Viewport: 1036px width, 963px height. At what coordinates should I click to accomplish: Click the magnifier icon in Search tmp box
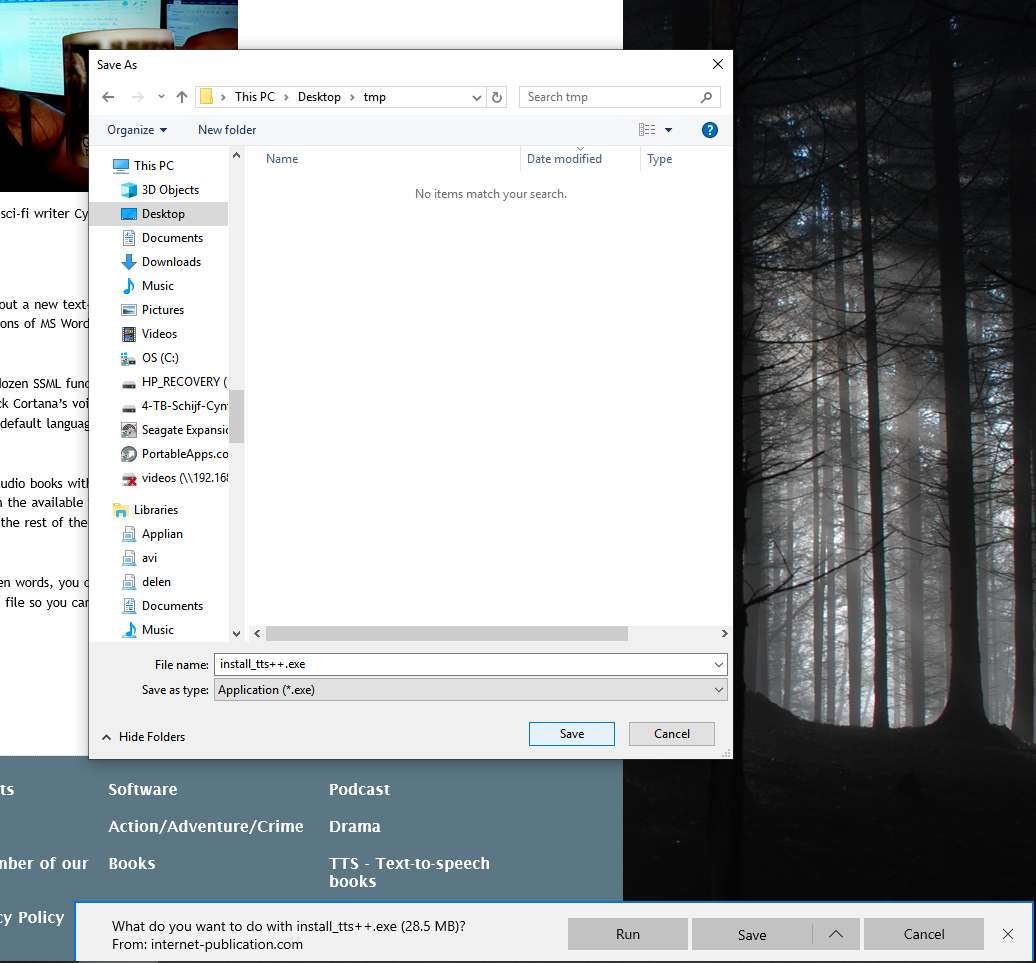[706, 97]
